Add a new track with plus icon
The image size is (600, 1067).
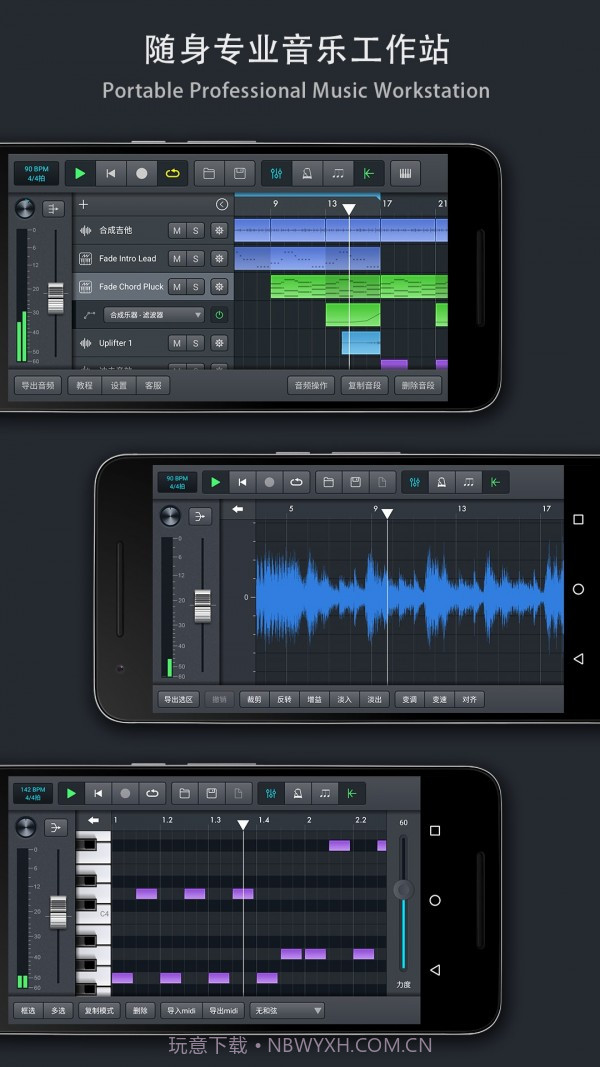tap(83, 204)
